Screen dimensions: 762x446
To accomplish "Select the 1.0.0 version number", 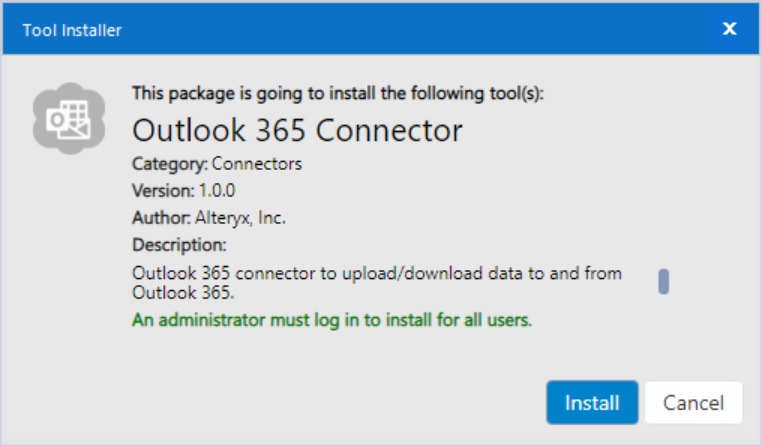I will point(217,190).
